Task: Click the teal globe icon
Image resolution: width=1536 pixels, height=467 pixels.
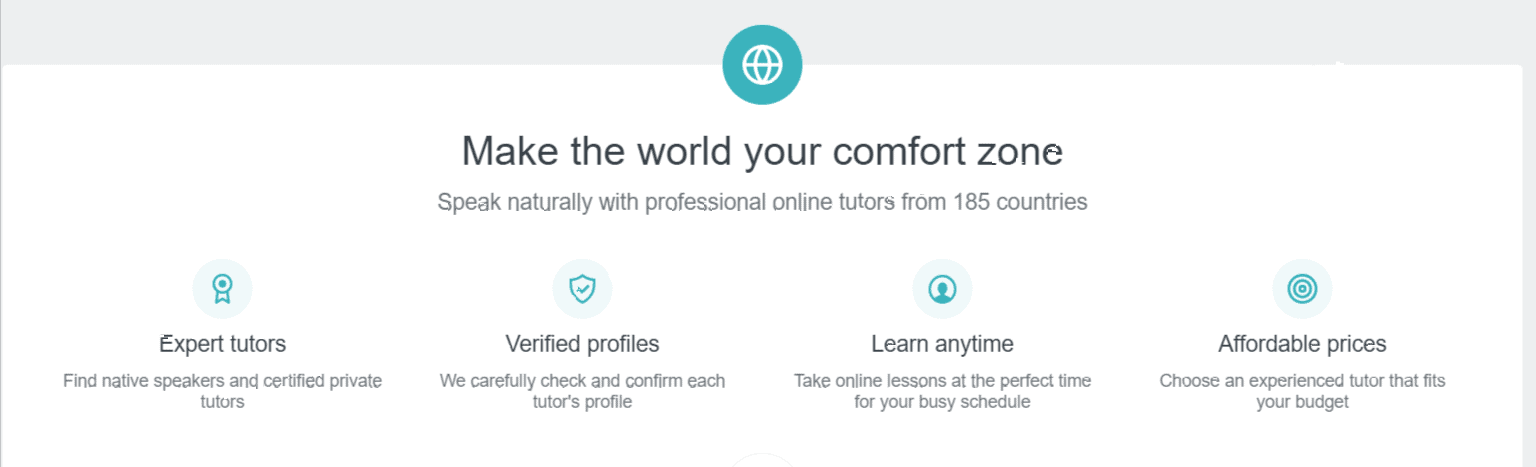Action: (762, 65)
